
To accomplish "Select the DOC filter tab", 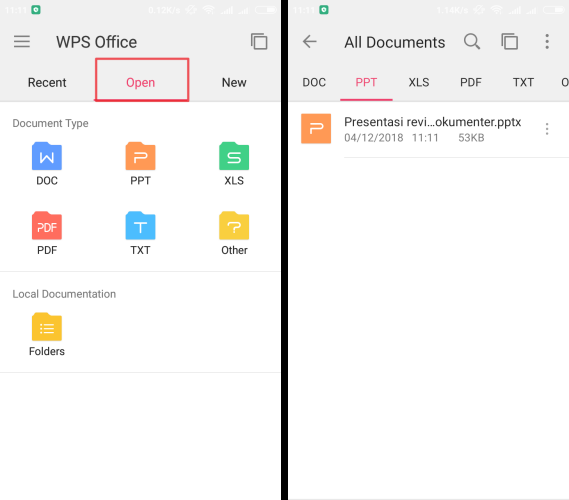I will [x=314, y=82].
